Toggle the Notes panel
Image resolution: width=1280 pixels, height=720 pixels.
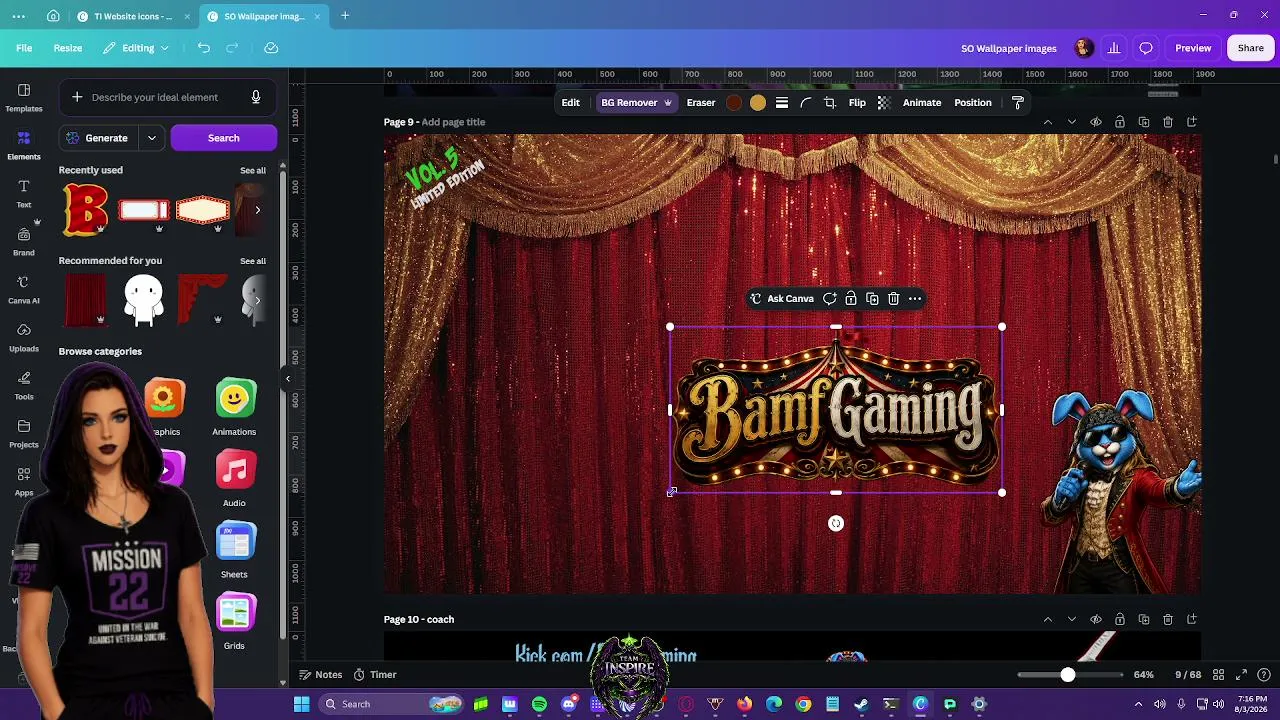click(x=321, y=675)
